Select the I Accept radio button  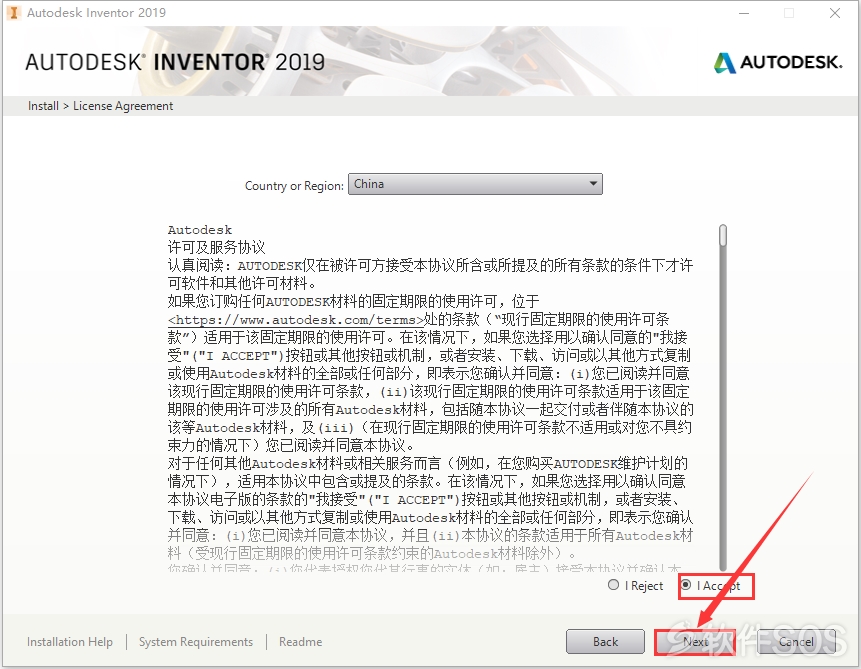(686, 585)
